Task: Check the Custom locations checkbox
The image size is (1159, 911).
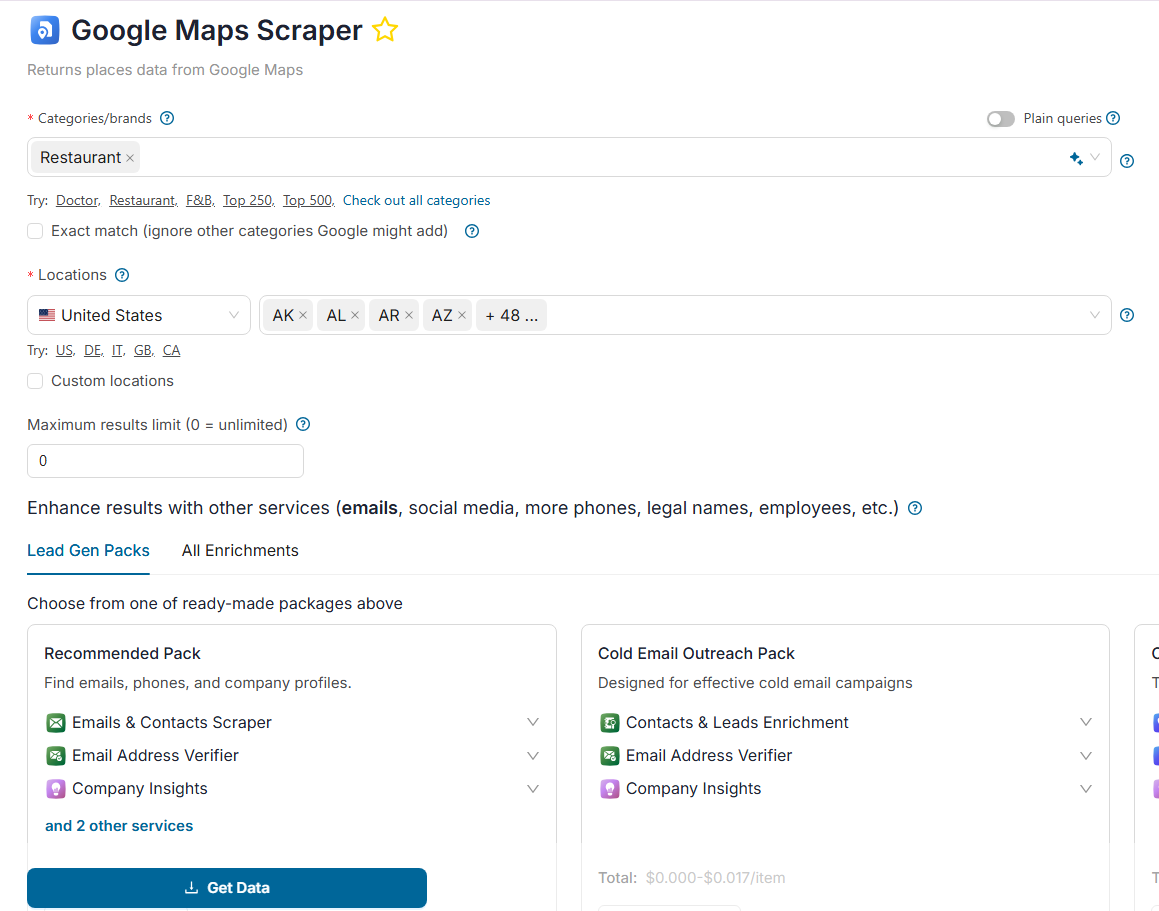Action: pos(35,381)
